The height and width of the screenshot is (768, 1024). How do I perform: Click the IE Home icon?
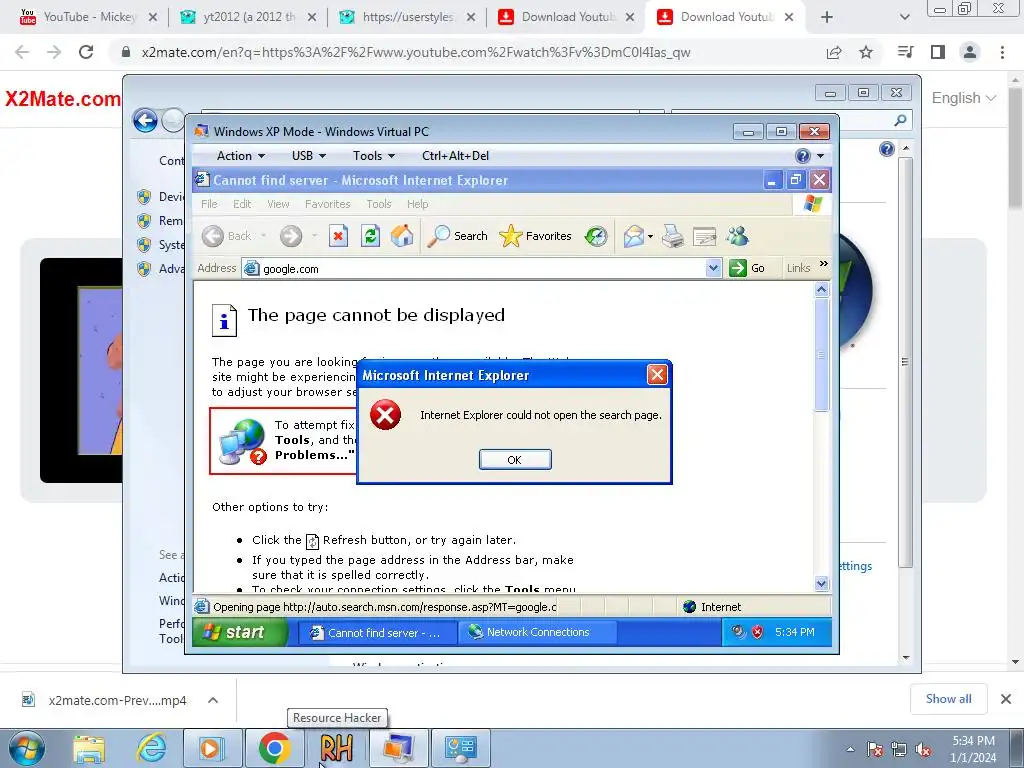pos(402,236)
